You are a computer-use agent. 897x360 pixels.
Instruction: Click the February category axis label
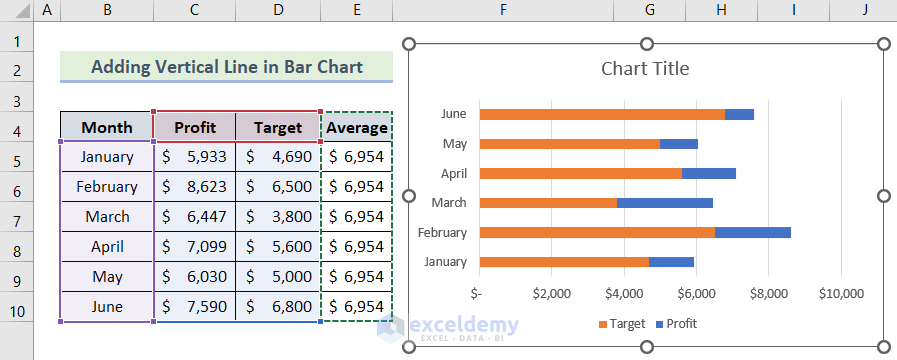[x=442, y=232]
